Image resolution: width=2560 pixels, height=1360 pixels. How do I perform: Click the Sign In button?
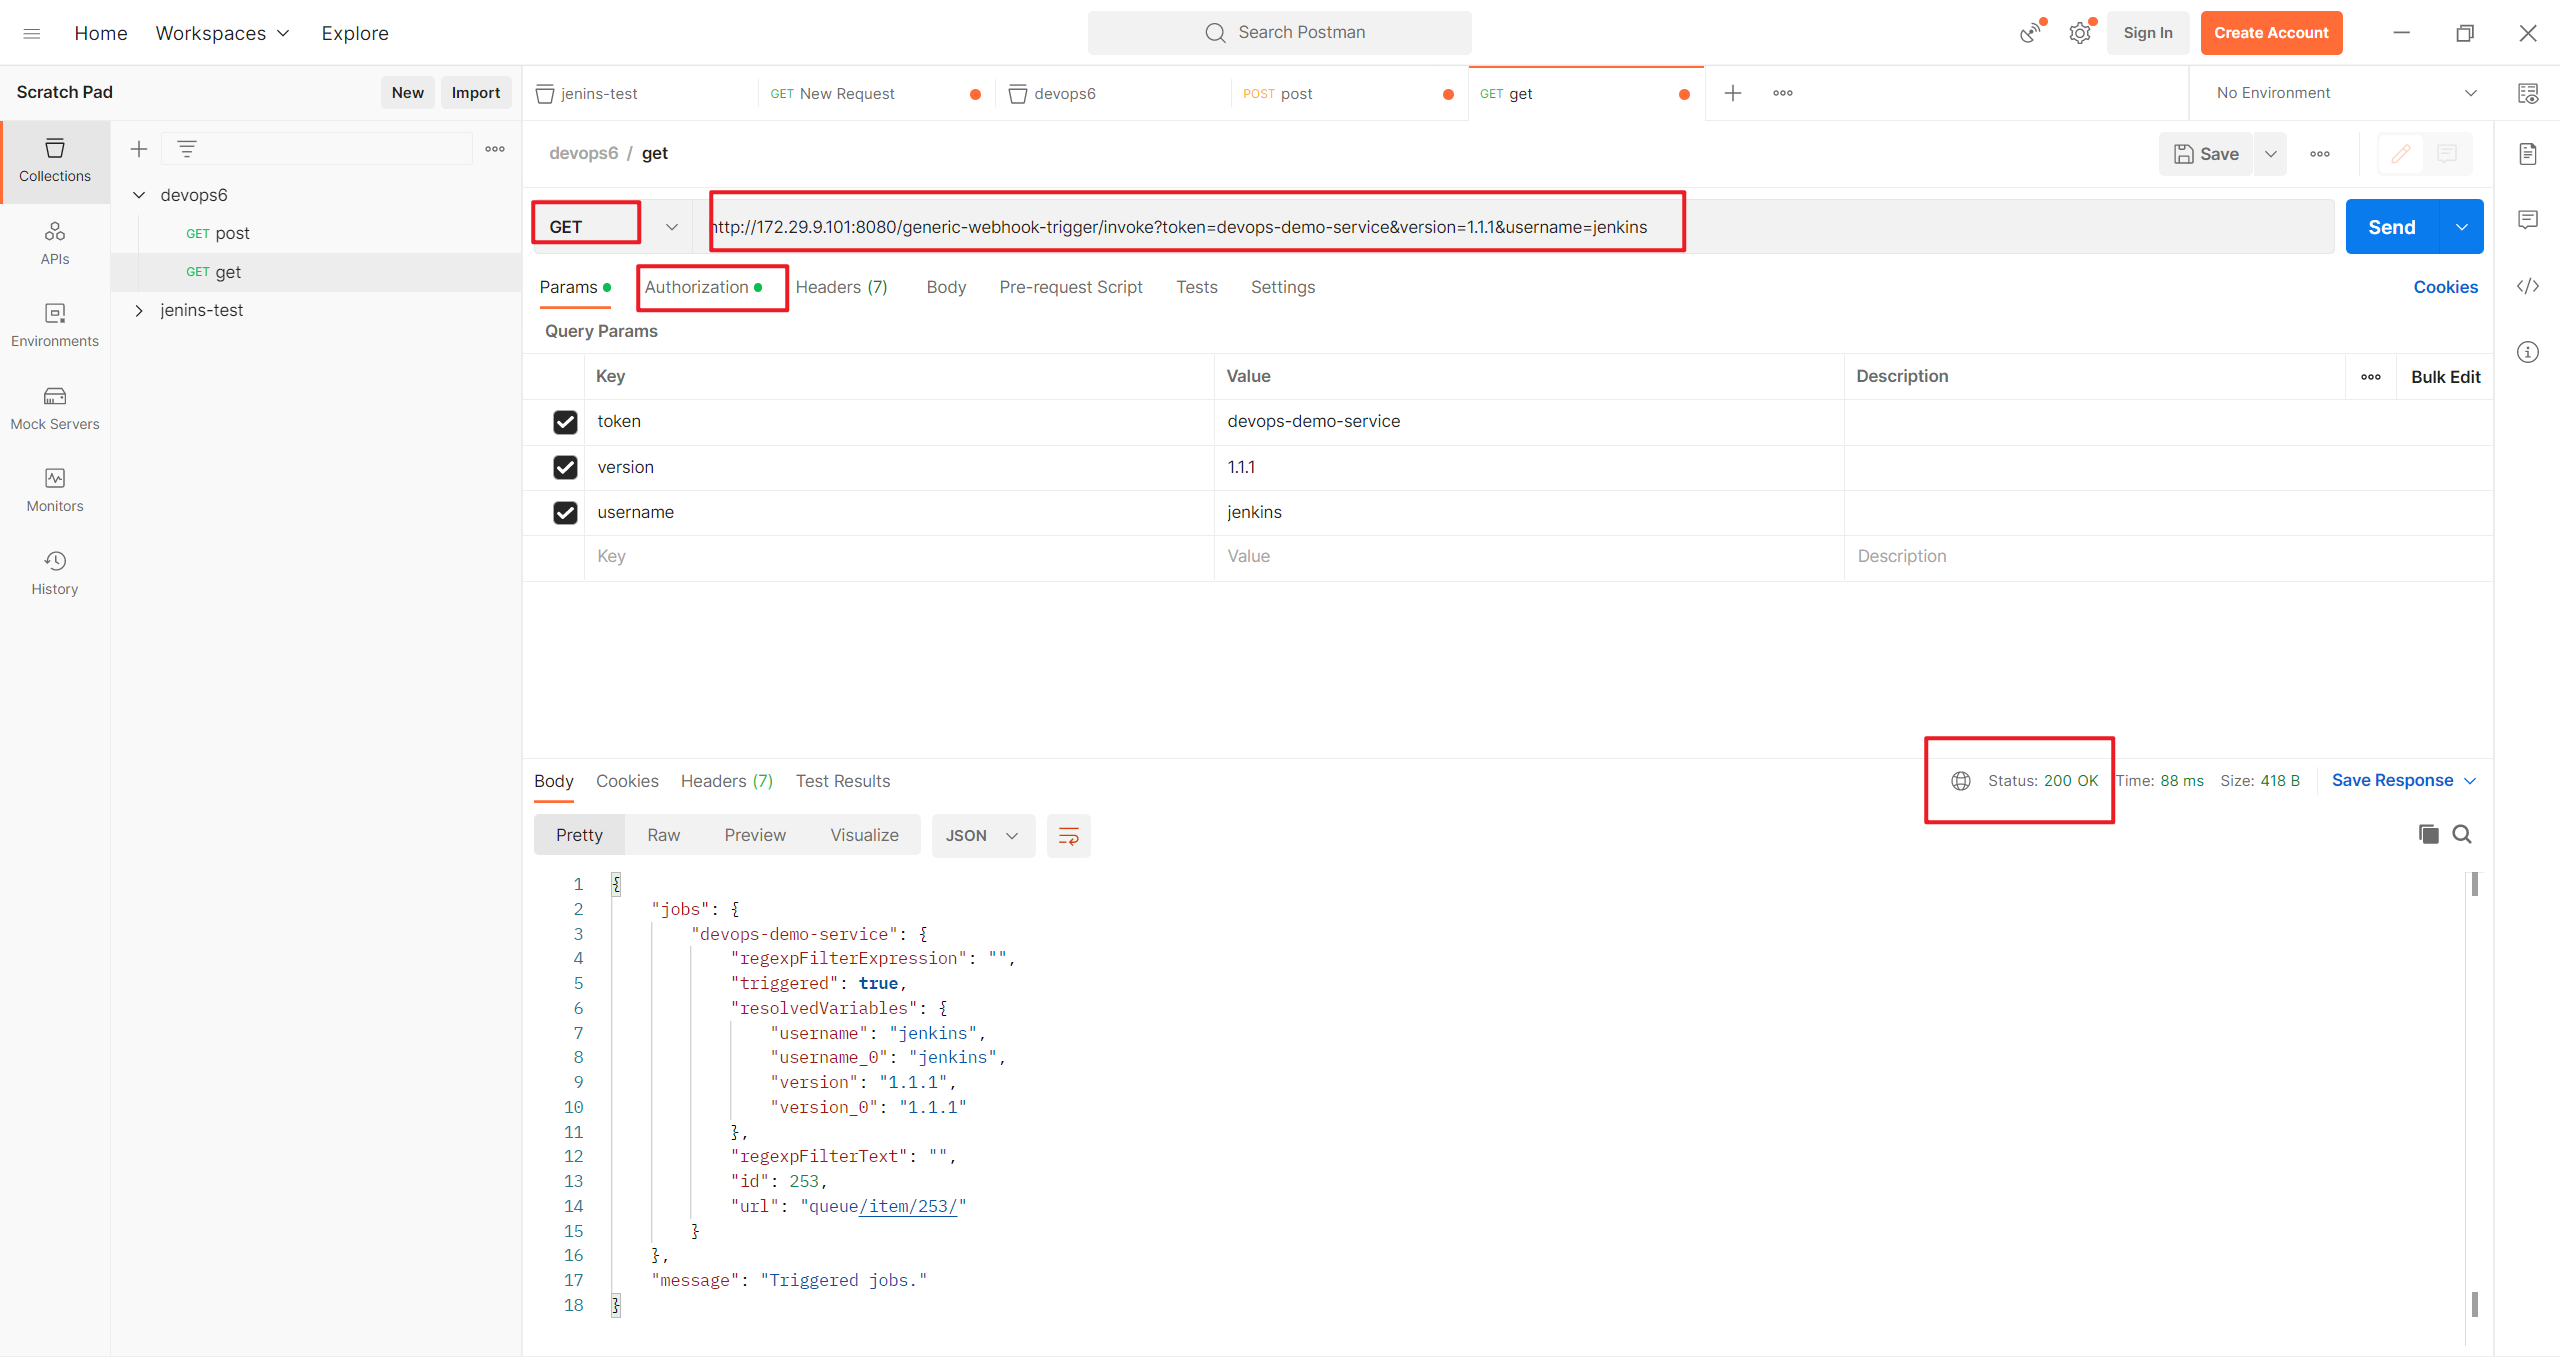(2148, 33)
